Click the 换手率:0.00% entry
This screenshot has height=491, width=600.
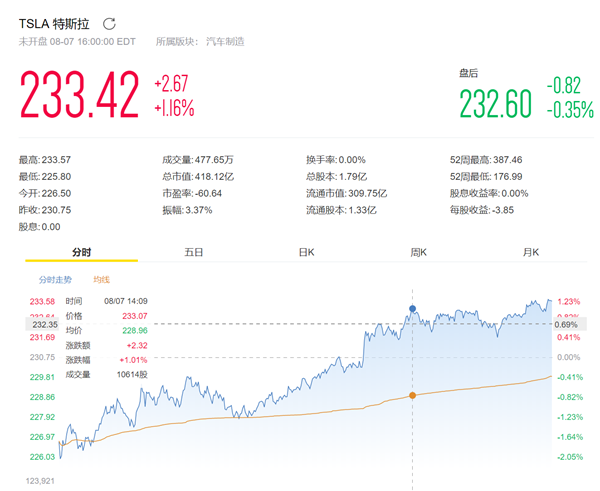tap(336, 160)
